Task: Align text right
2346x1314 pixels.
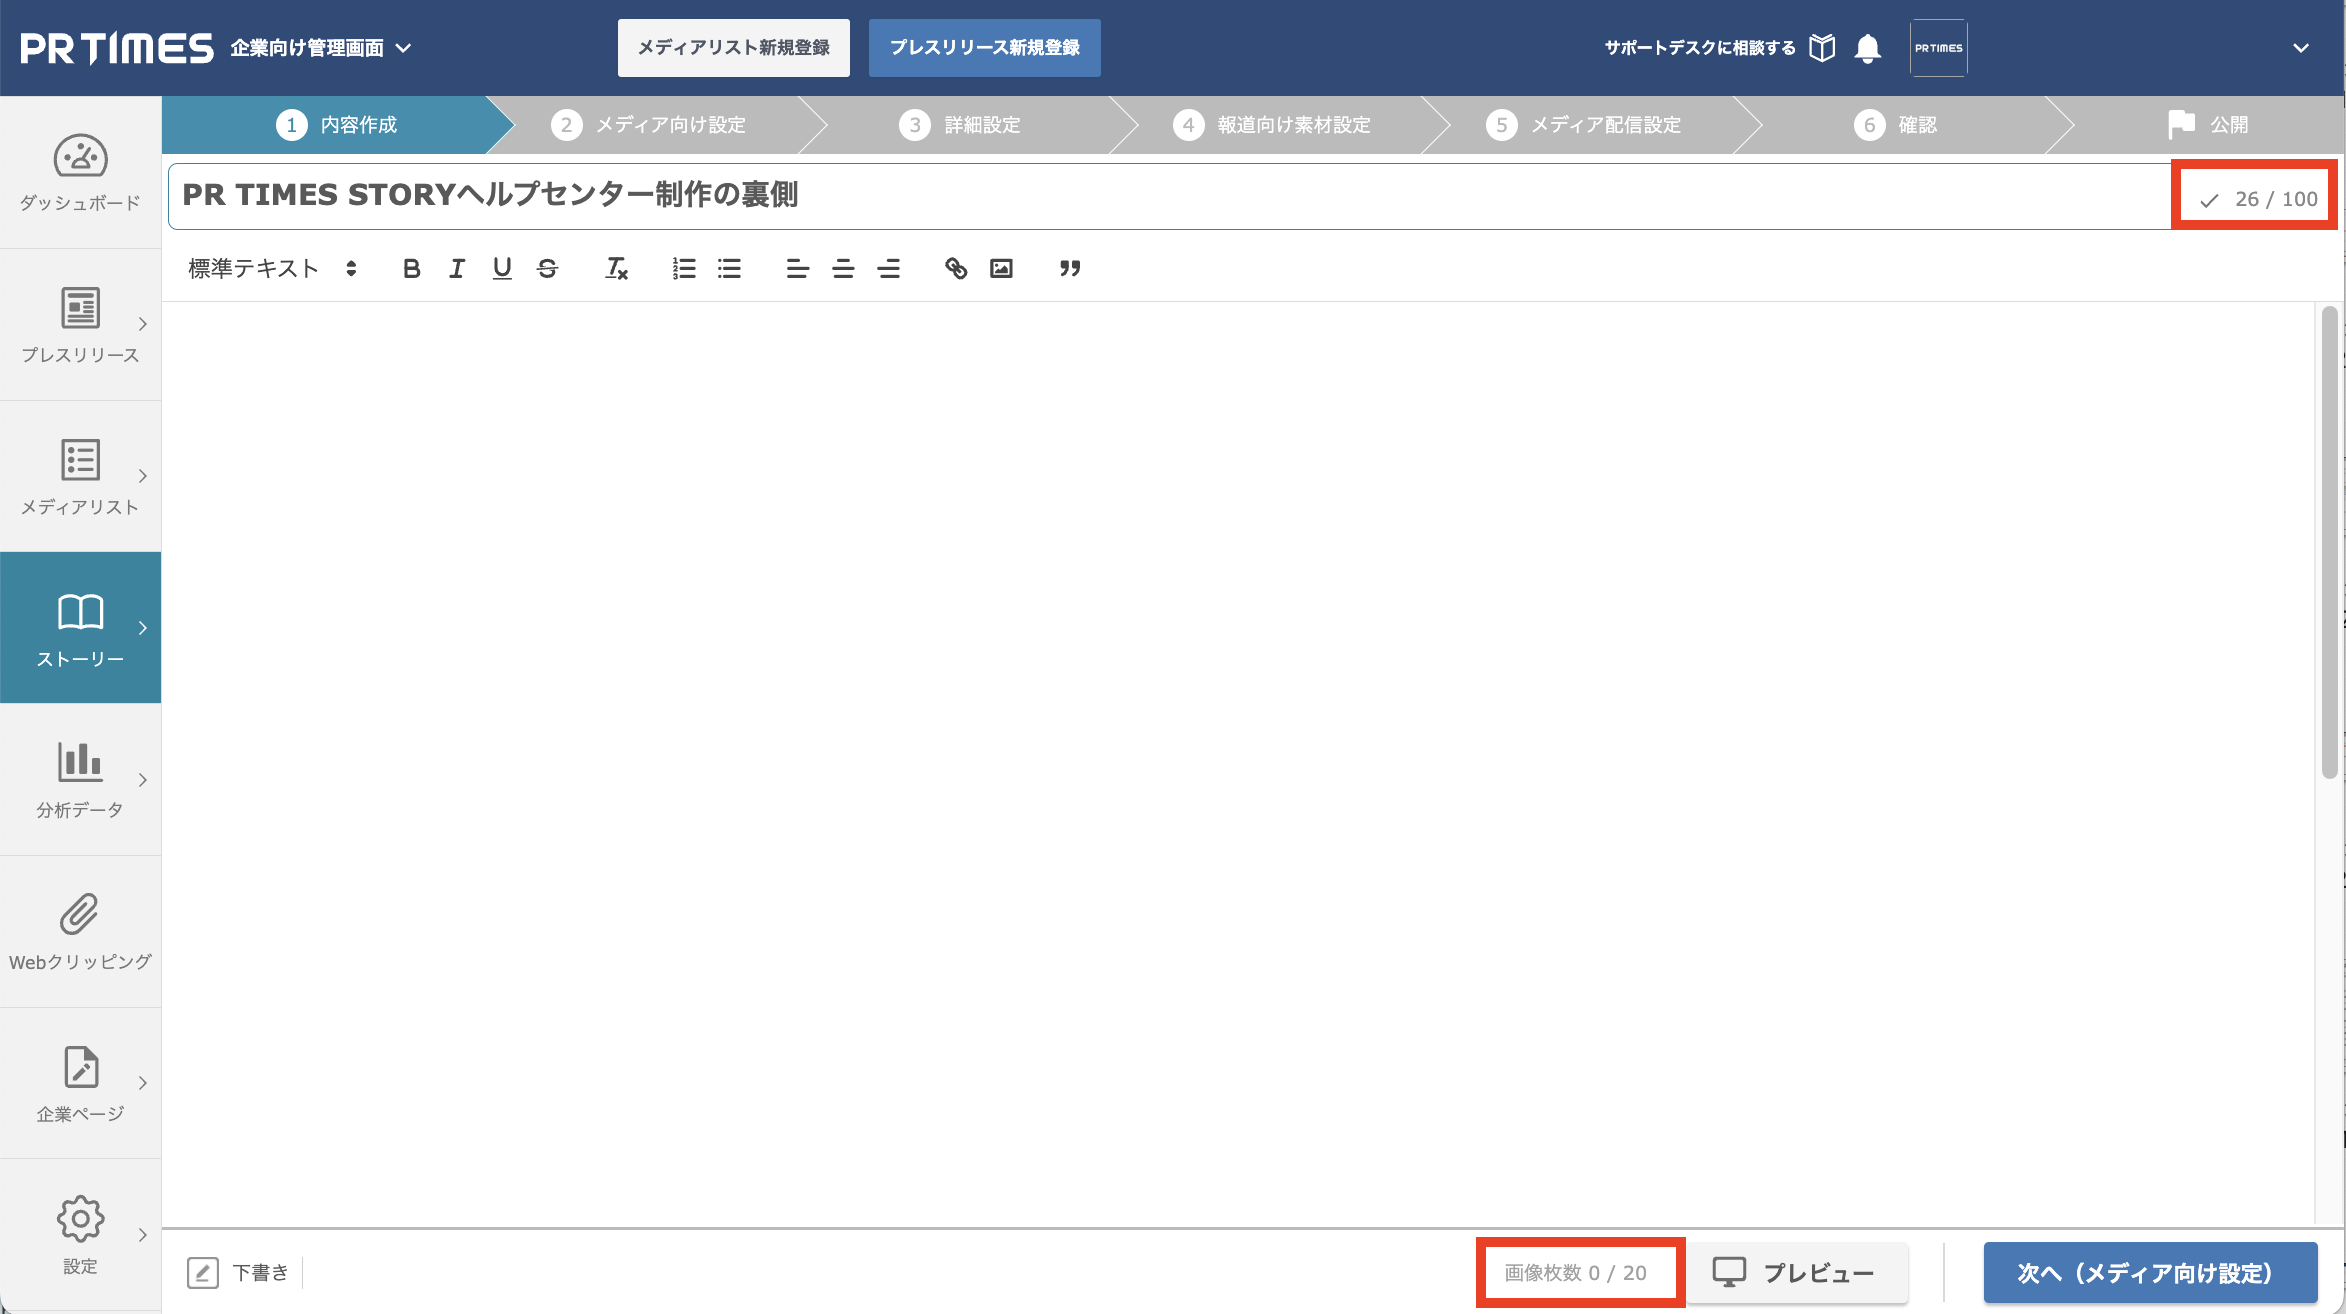Action: point(888,268)
